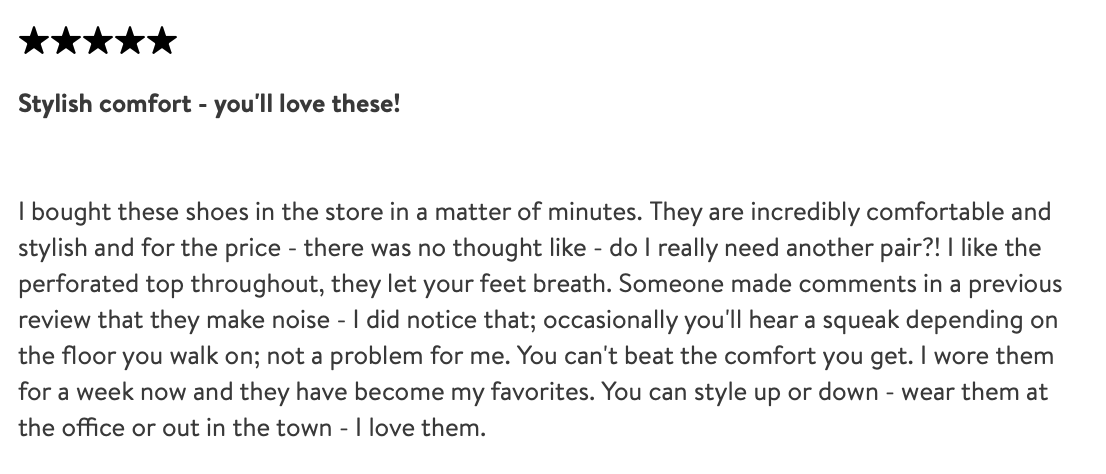The height and width of the screenshot is (474, 1106).
Task: Click the first star in the rating
Action: 33,41
